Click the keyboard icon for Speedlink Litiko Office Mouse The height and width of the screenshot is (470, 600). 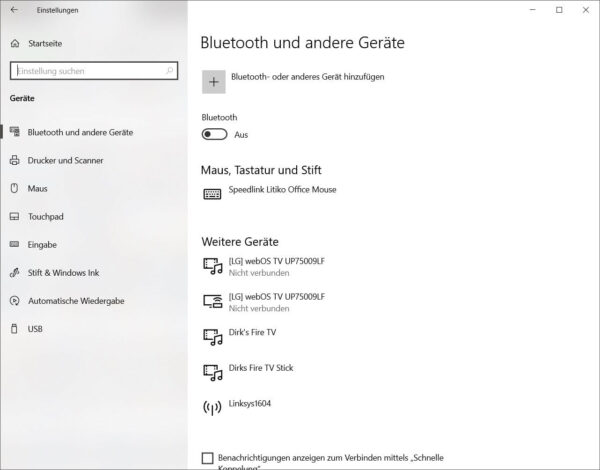coord(212,194)
